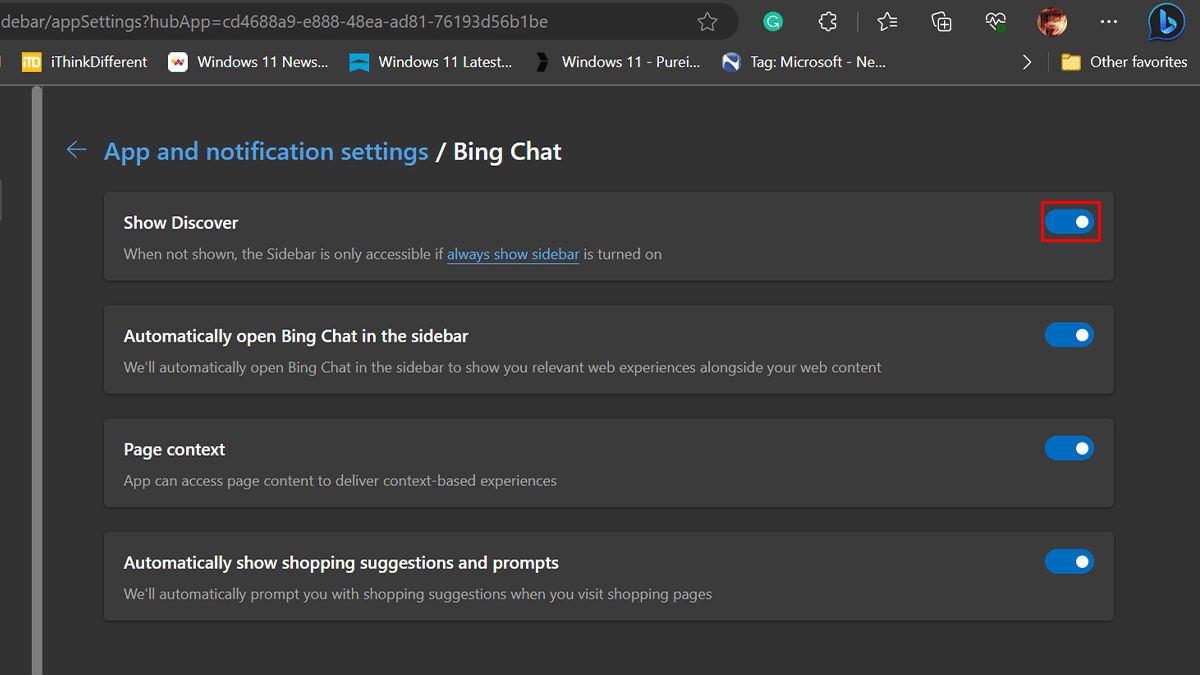Image resolution: width=1200 pixels, height=675 pixels.
Task: Open Settings and more ellipsis menu
Action: pyautogui.click(x=1108, y=21)
